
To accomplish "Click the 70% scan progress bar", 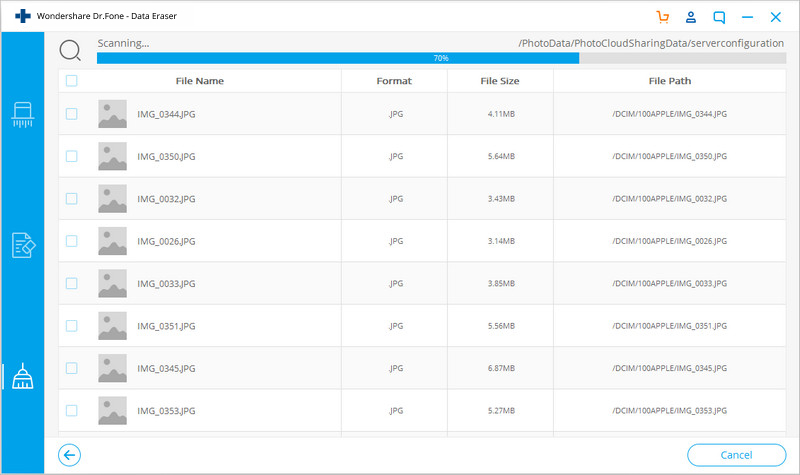I will pos(441,58).
